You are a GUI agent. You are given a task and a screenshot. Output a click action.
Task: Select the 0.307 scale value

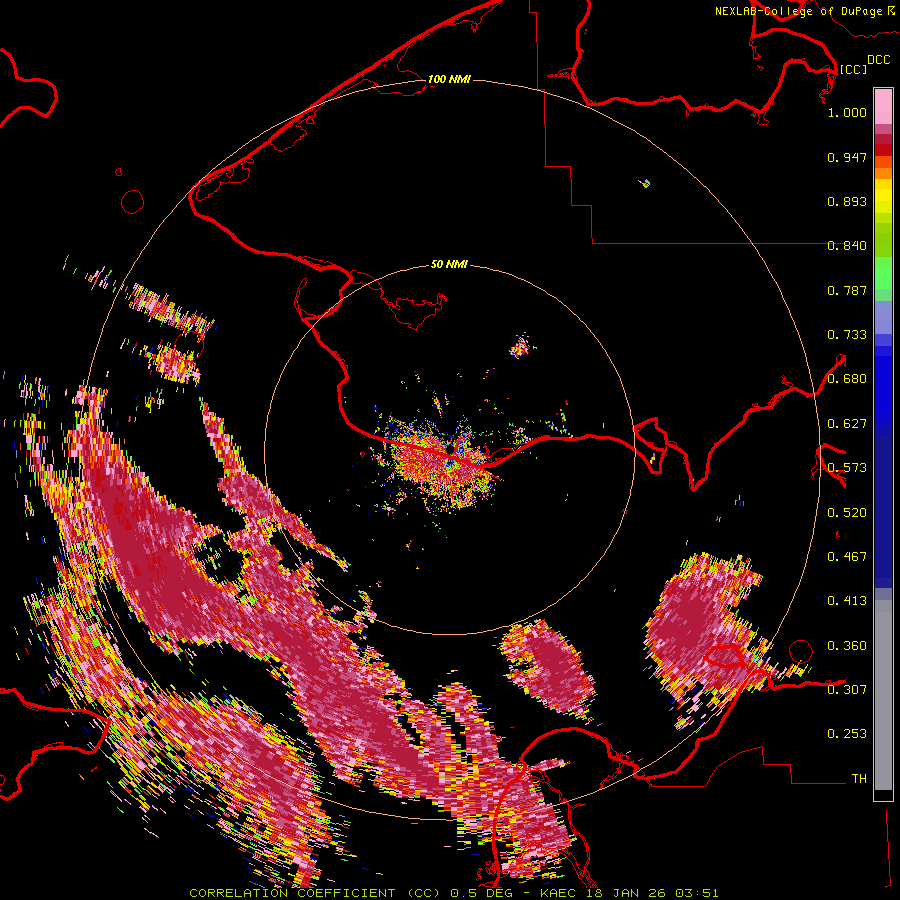(847, 690)
